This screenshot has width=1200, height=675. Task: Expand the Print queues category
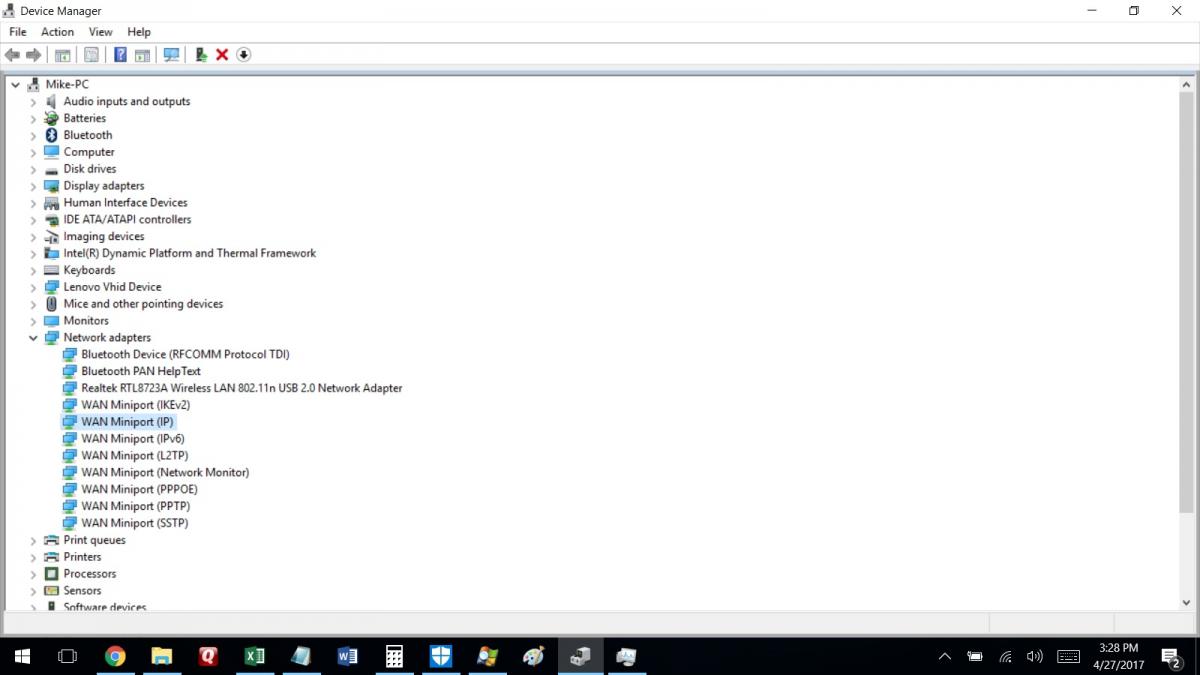pyautogui.click(x=33, y=540)
